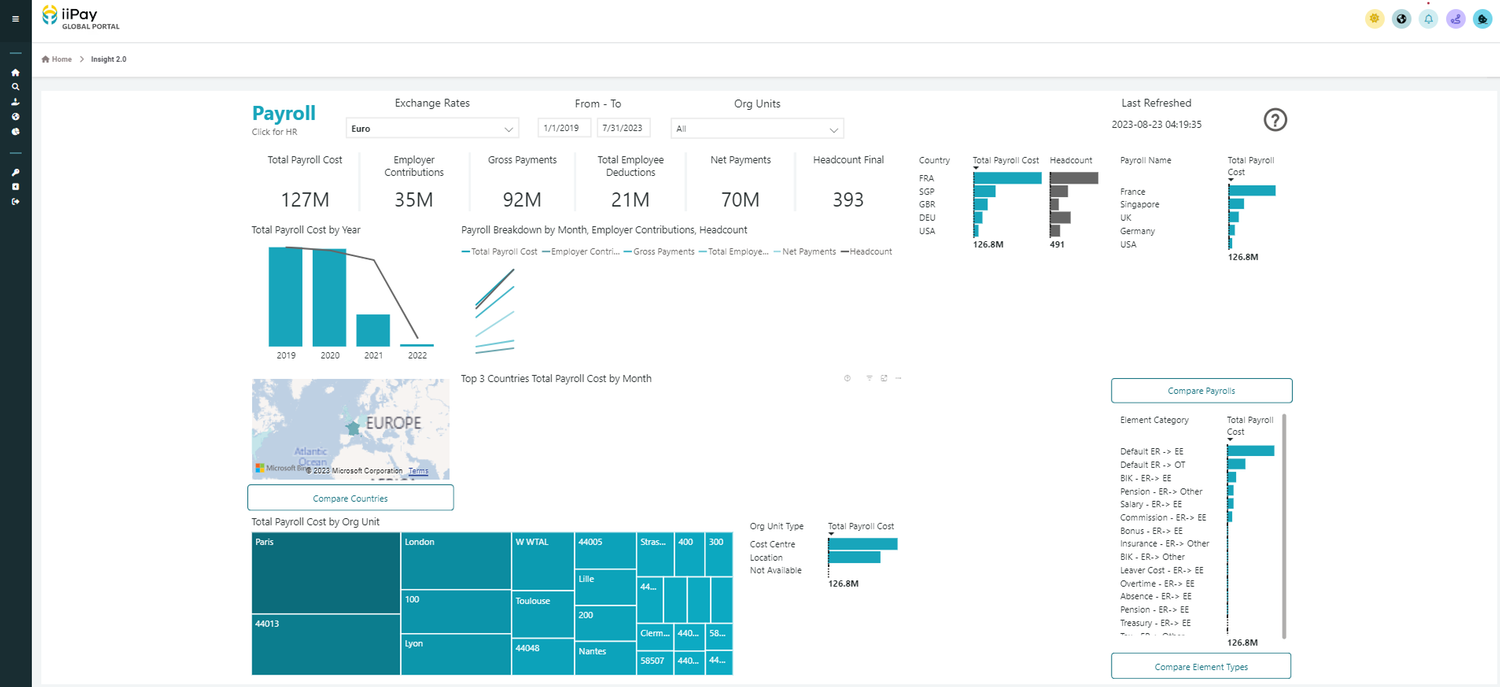This screenshot has height=687, width=1500.
Task: Click the logout icon at the sidebar bottom
Action: [14, 202]
